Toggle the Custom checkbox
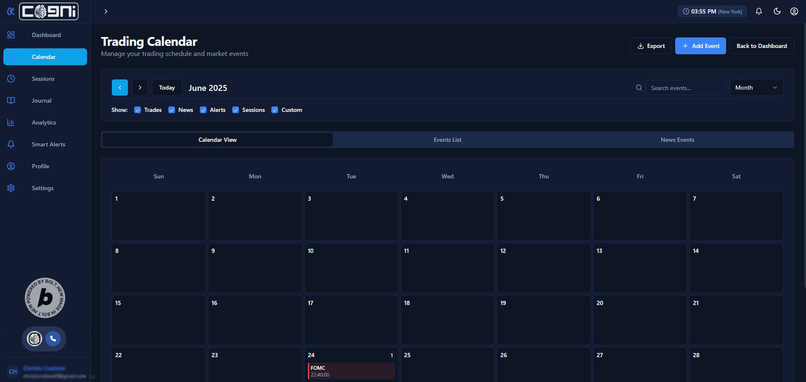Screen dimensions: 806x382 point(274,110)
